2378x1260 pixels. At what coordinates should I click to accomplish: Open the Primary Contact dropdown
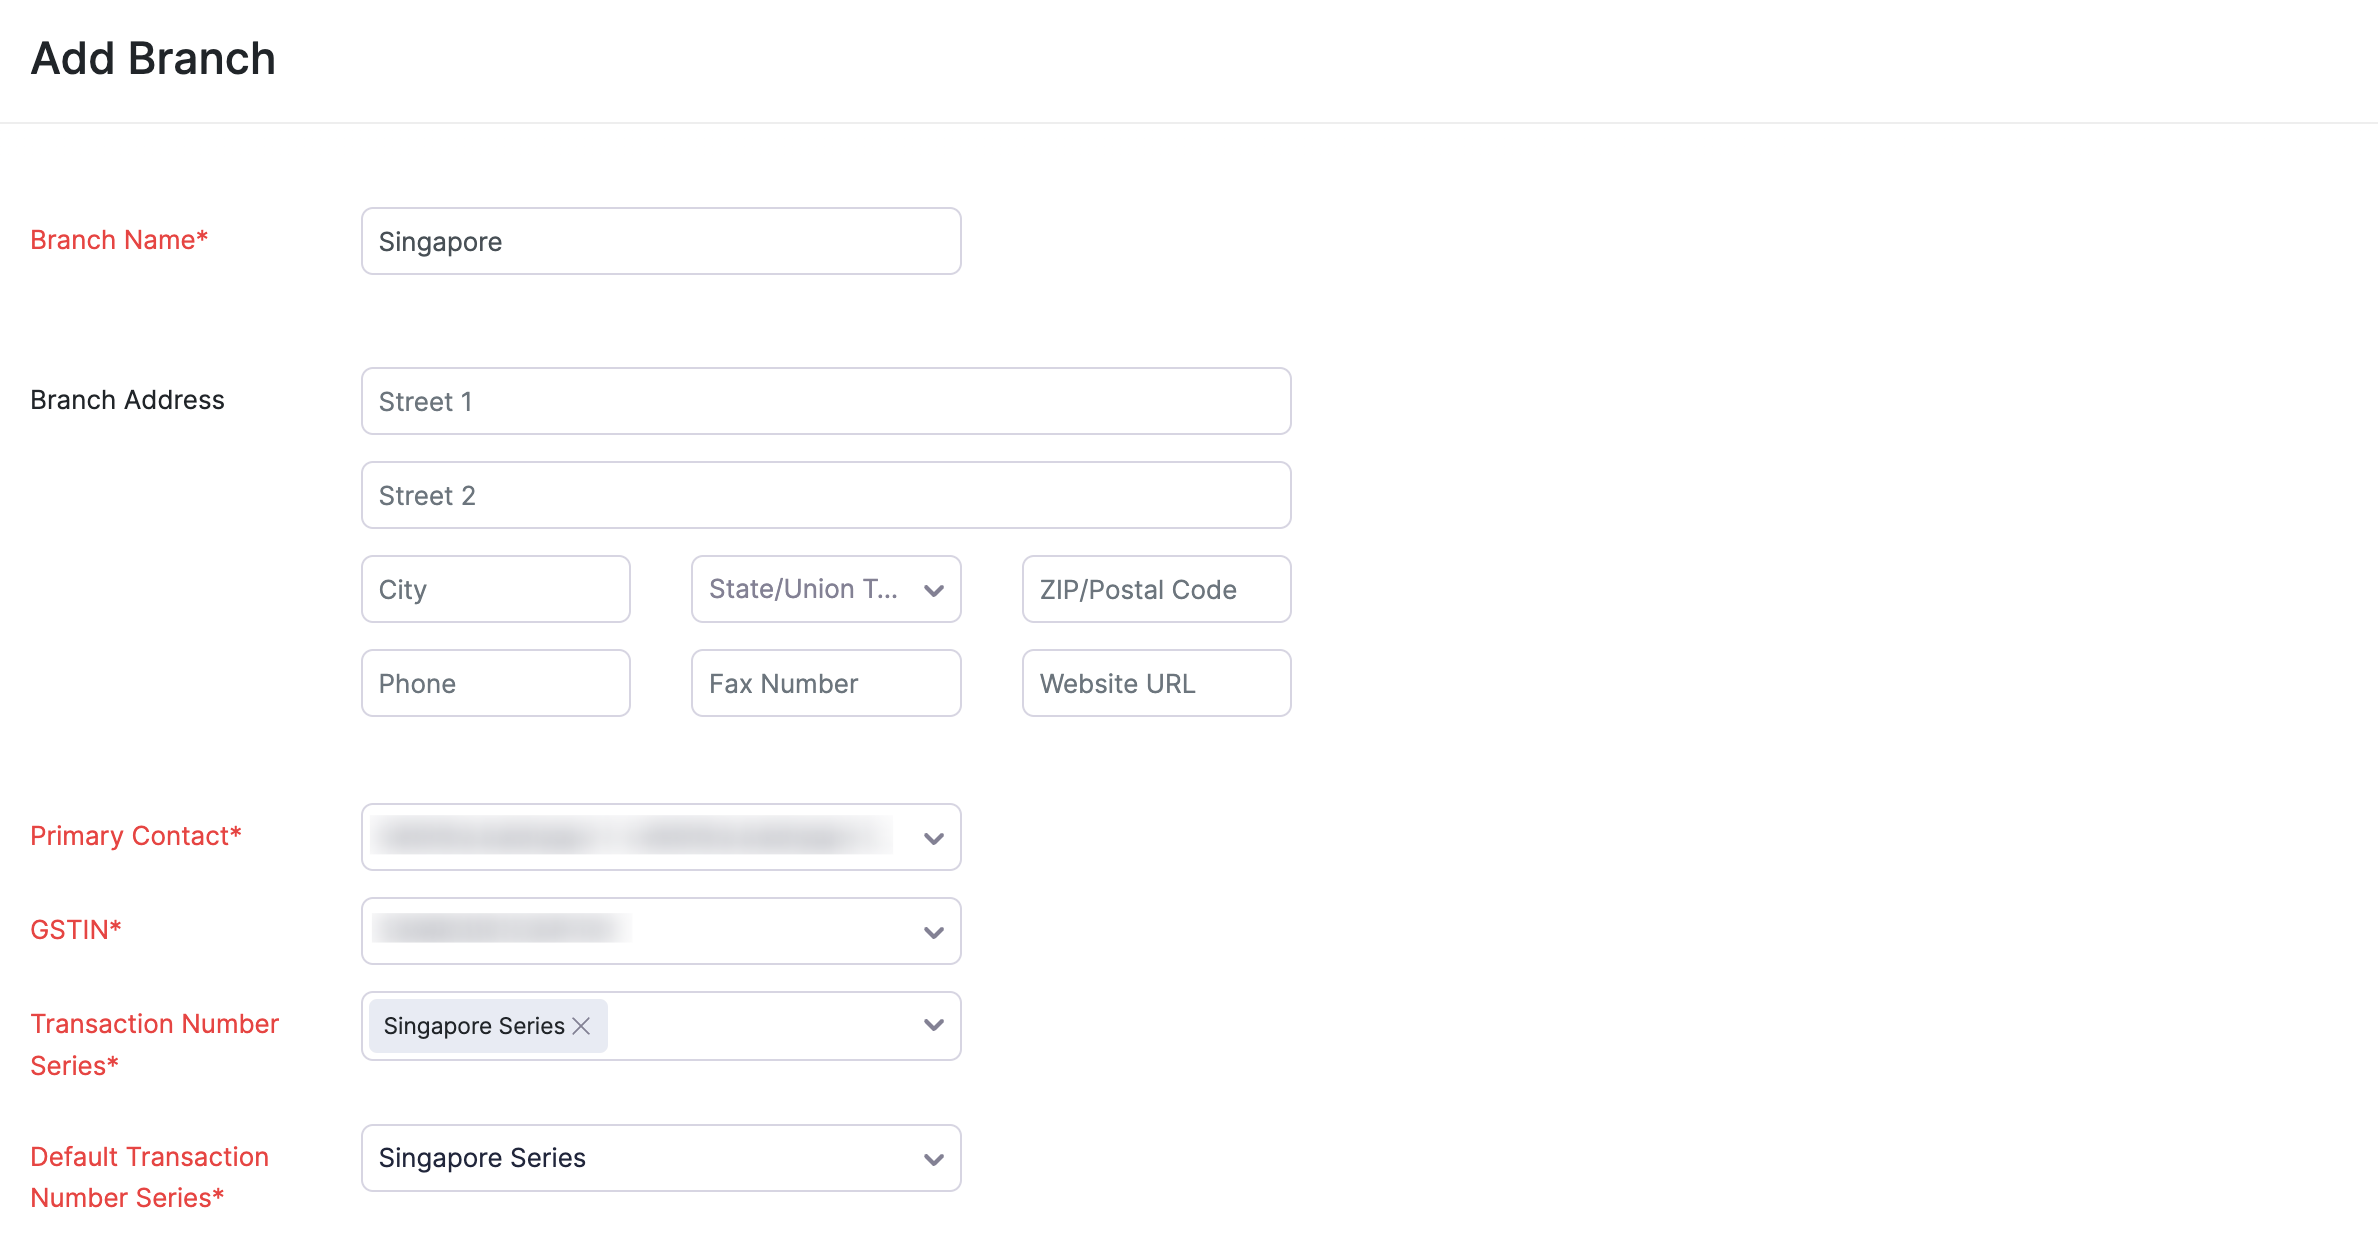[x=640, y=837]
